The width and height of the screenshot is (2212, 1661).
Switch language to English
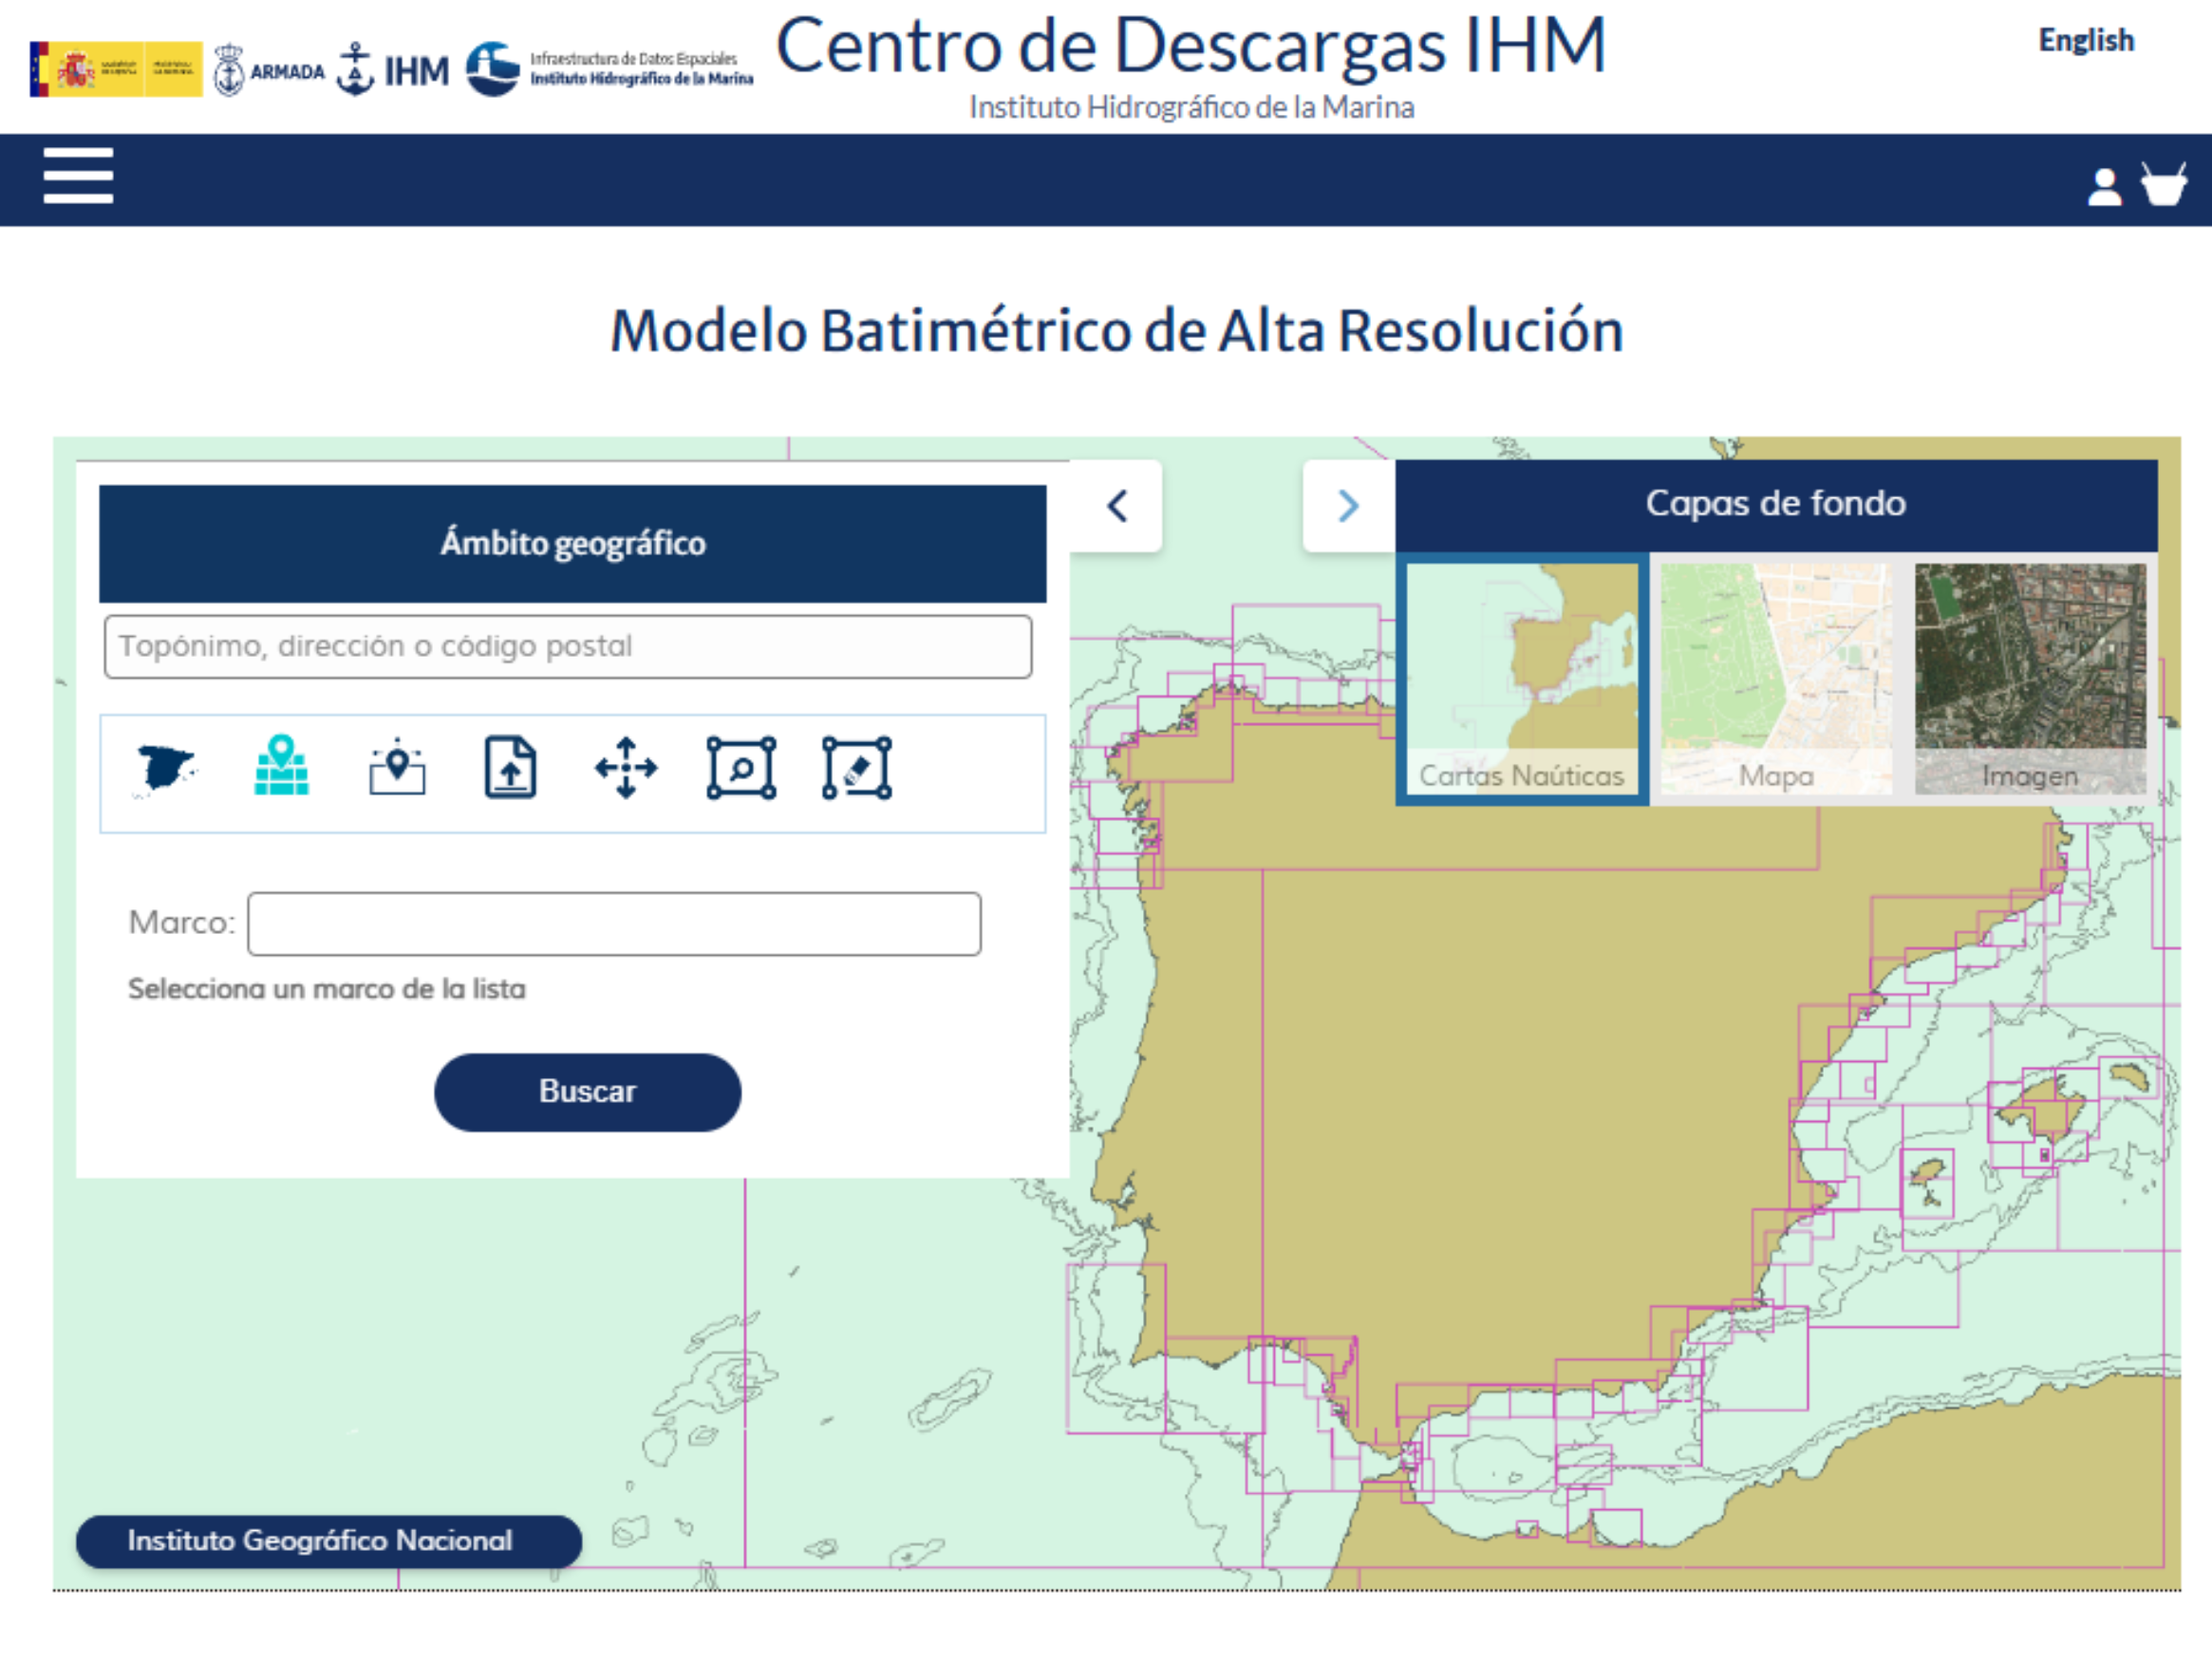point(2086,40)
